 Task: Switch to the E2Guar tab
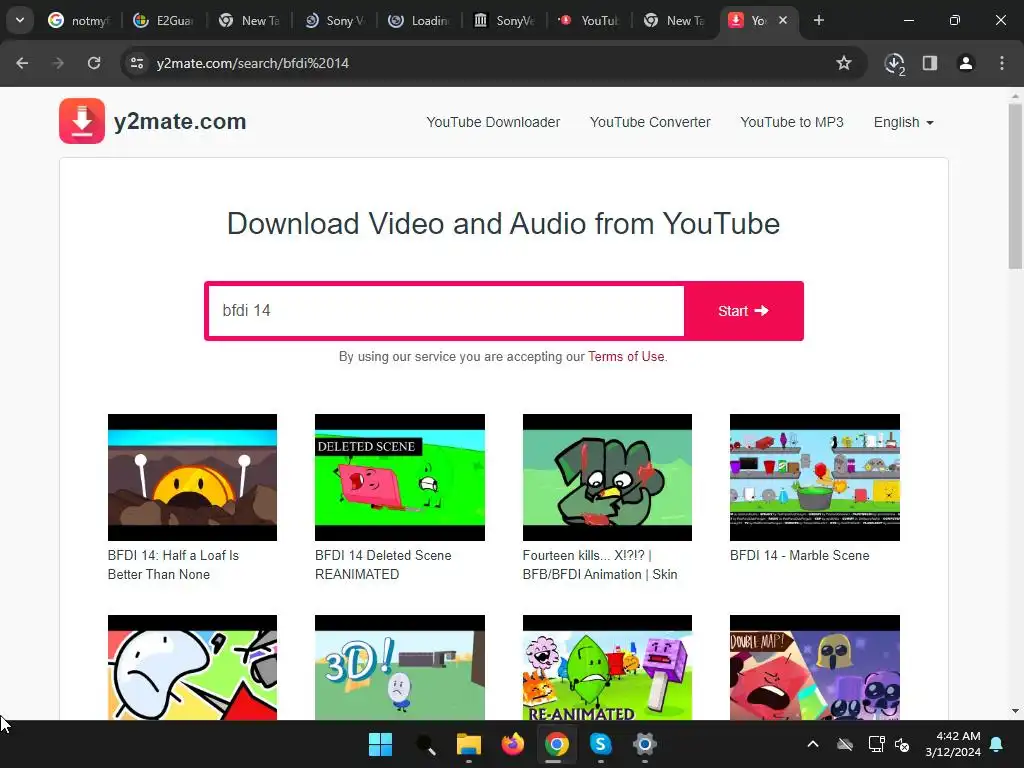click(x=164, y=20)
